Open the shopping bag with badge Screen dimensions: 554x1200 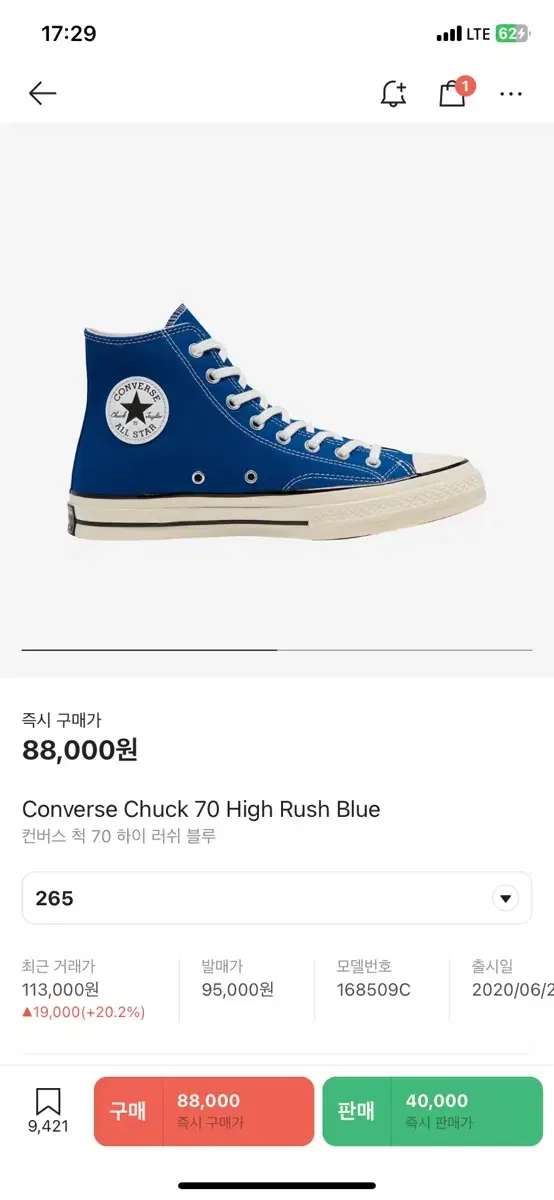(x=455, y=91)
